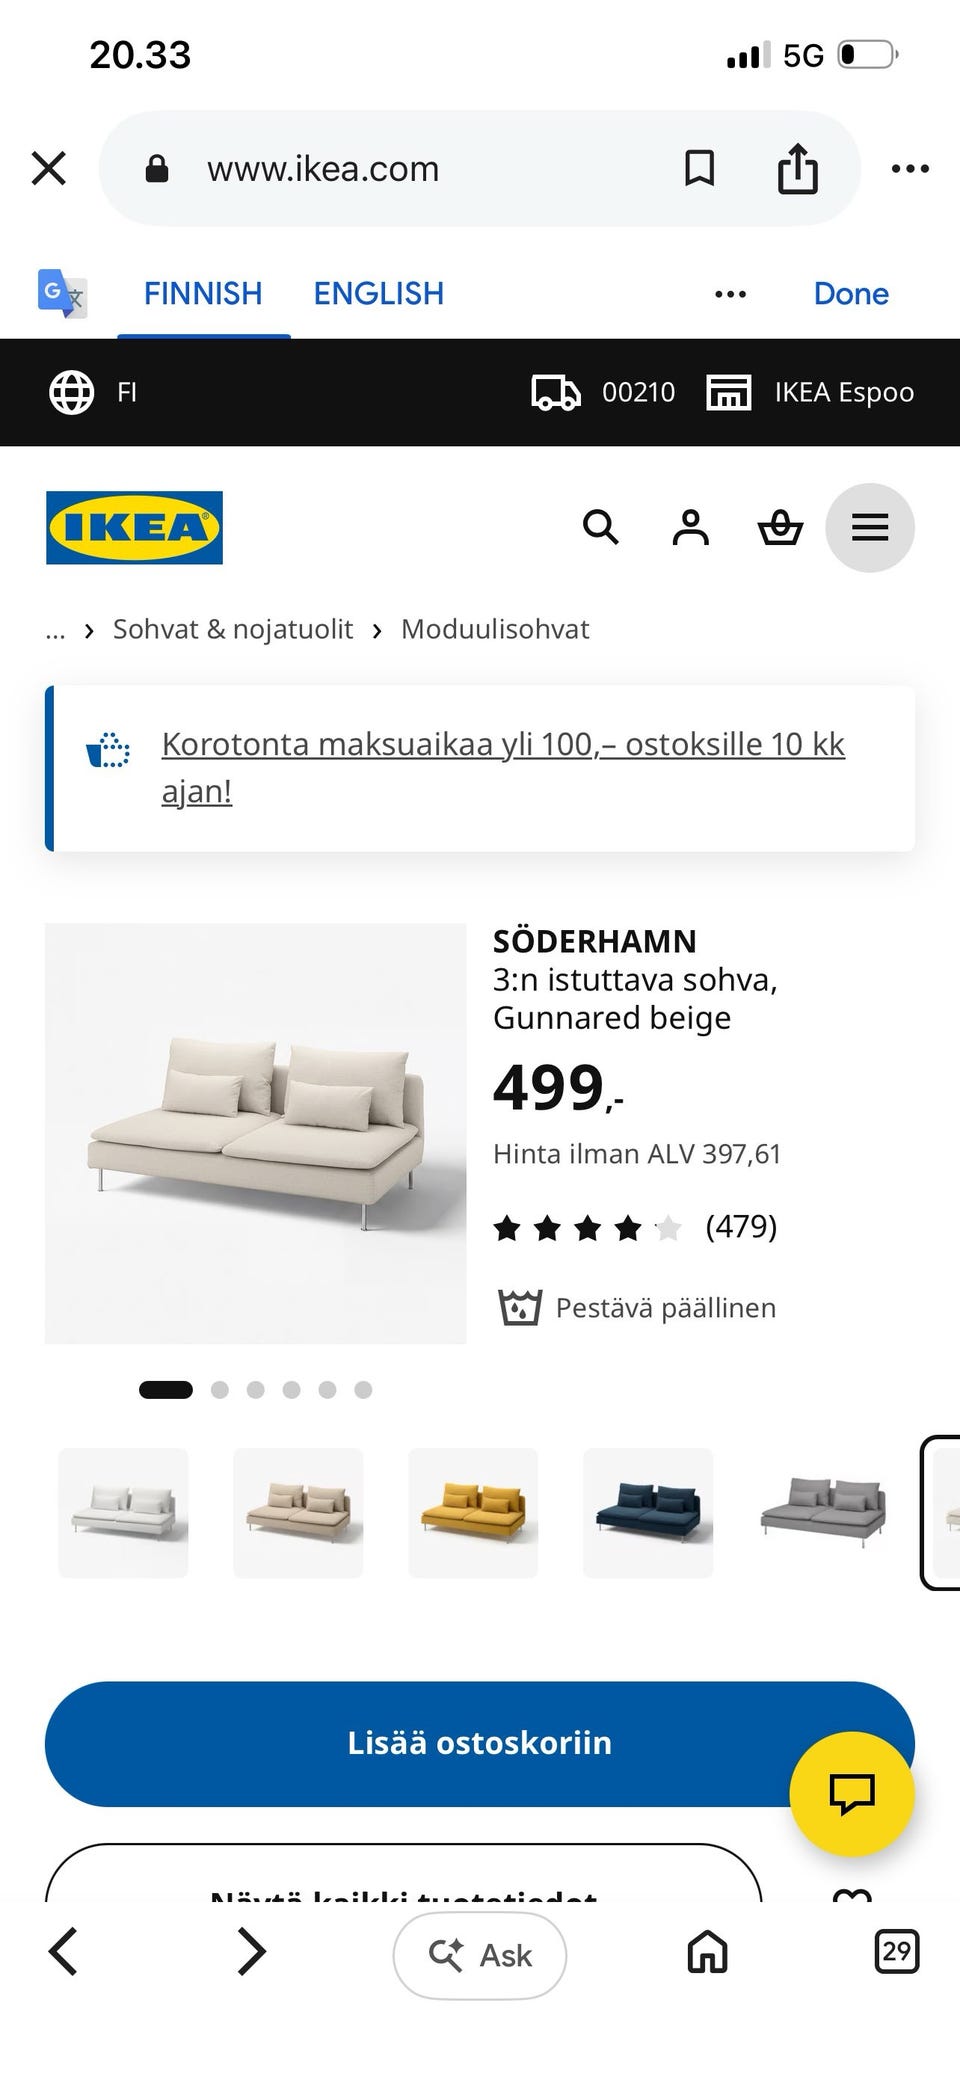
Task: Open the browser three-dot overflow menu
Action: click(910, 169)
